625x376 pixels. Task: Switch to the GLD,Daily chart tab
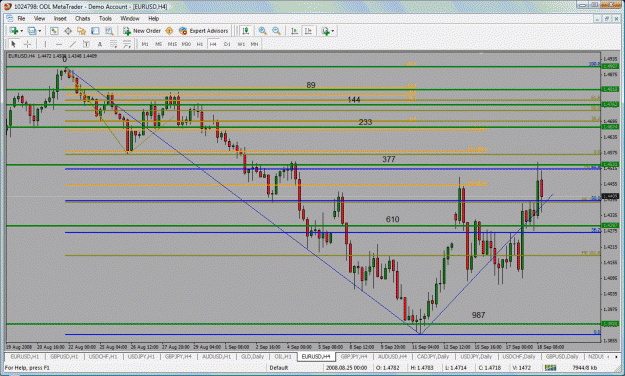tap(252, 356)
